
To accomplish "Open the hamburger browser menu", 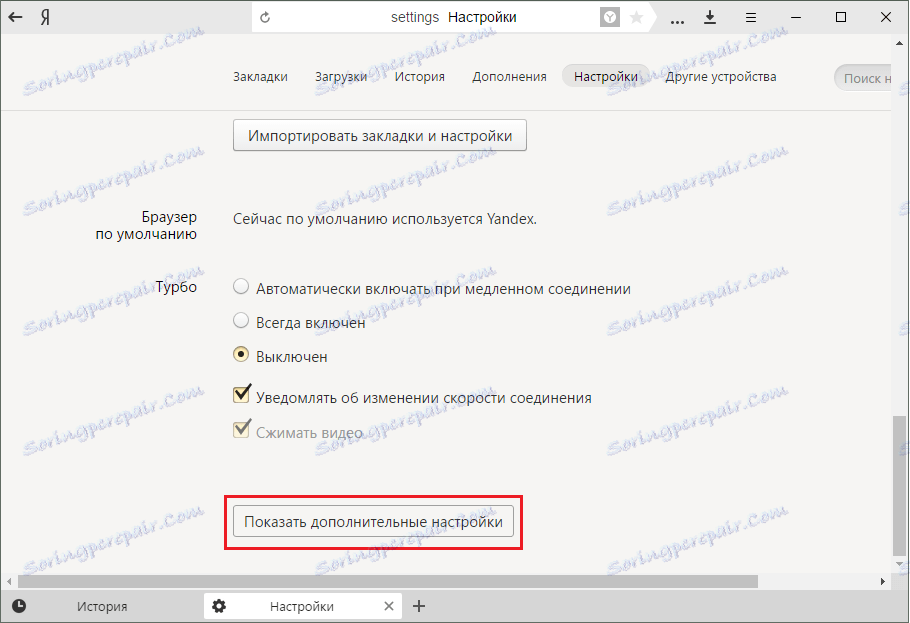I will [x=749, y=17].
